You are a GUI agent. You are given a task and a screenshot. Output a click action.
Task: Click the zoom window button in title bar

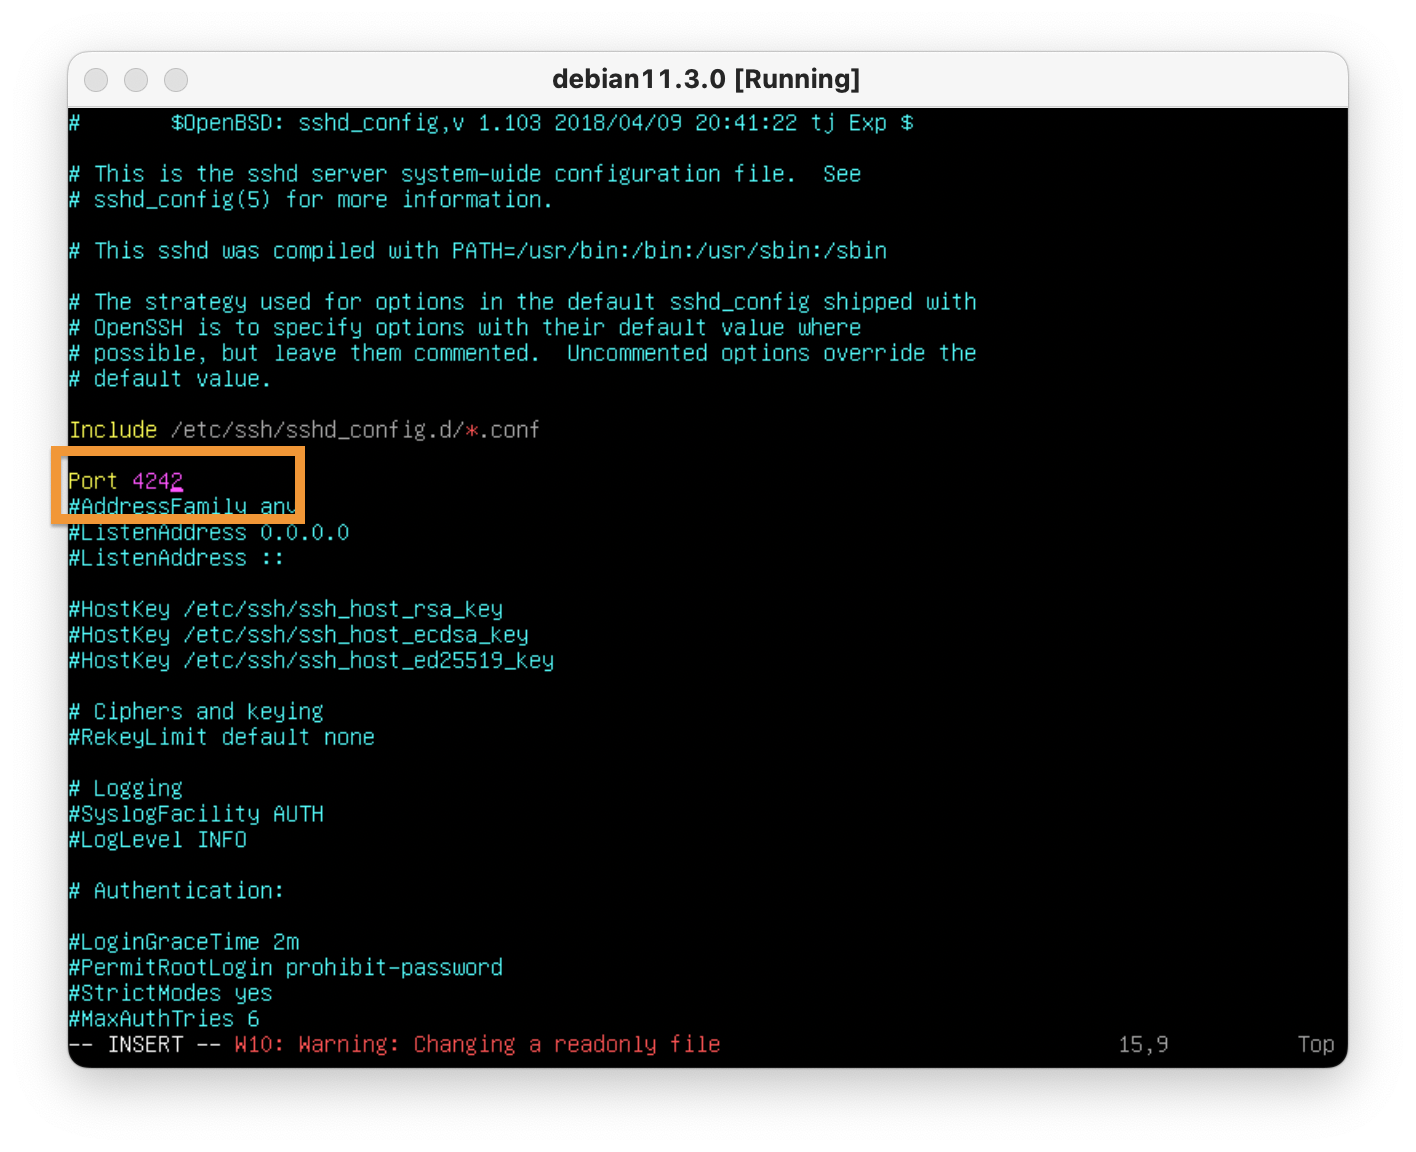[176, 79]
